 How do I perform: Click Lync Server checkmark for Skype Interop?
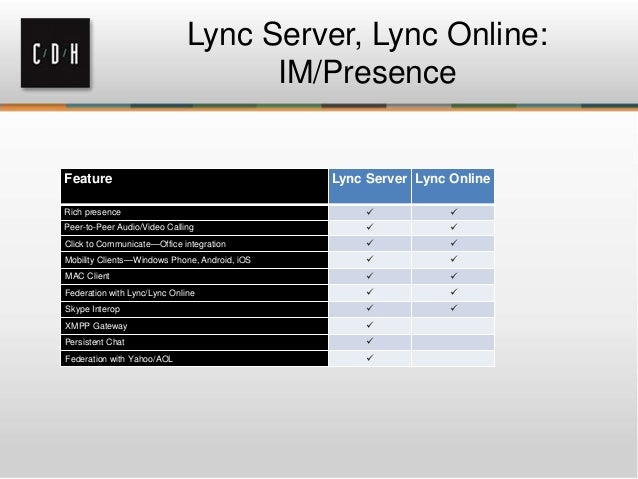point(369,308)
